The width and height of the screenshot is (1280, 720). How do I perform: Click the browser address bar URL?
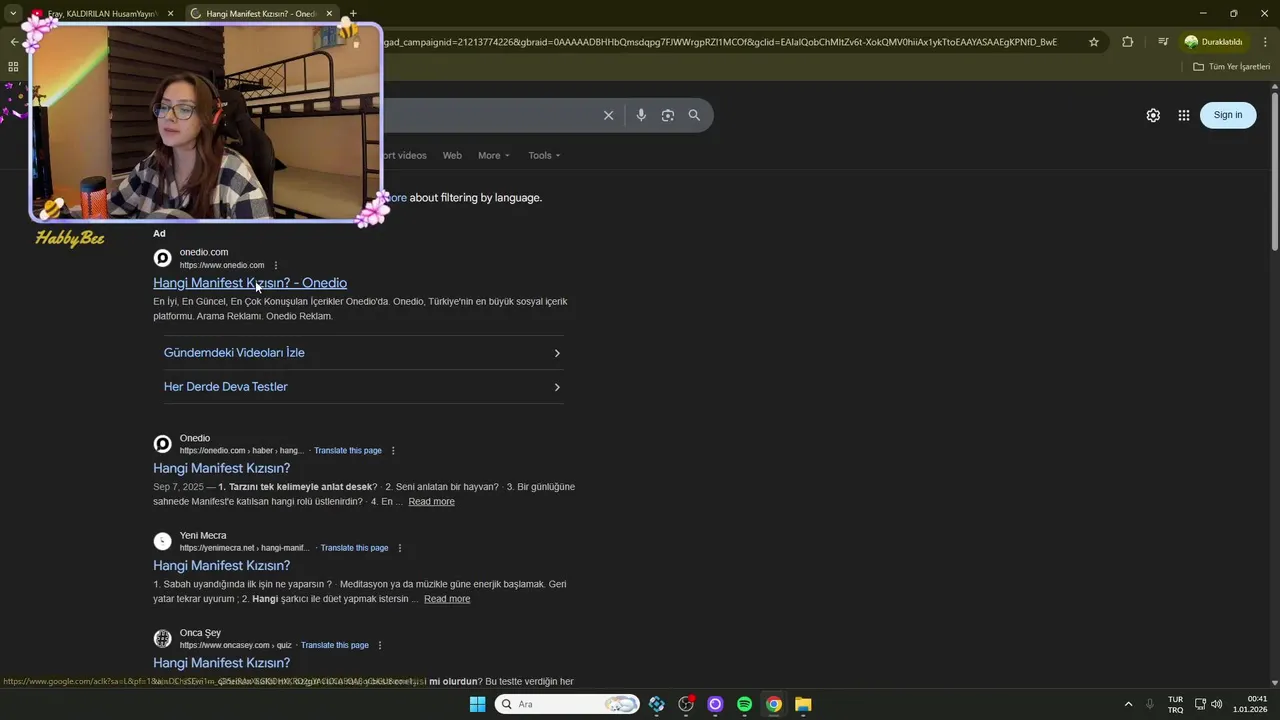click(720, 42)
